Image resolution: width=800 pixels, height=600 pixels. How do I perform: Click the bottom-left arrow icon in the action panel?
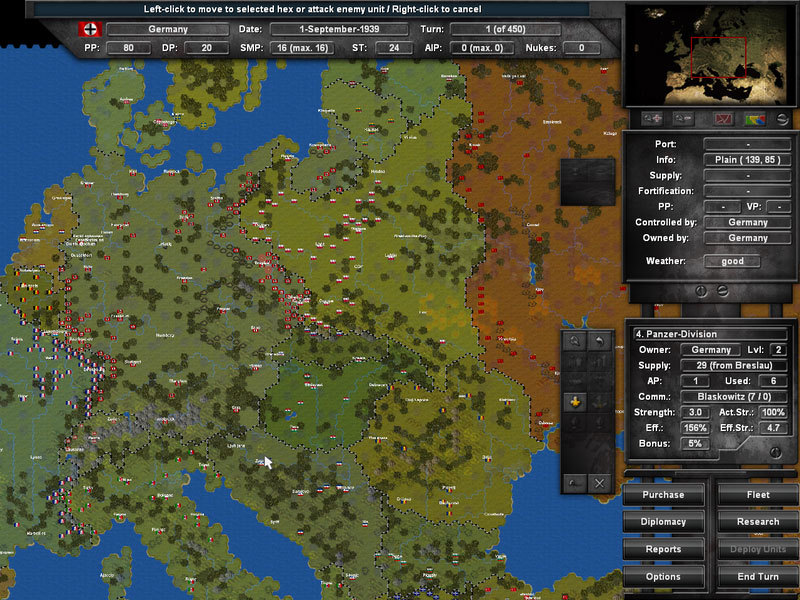[x=575, y=483]
